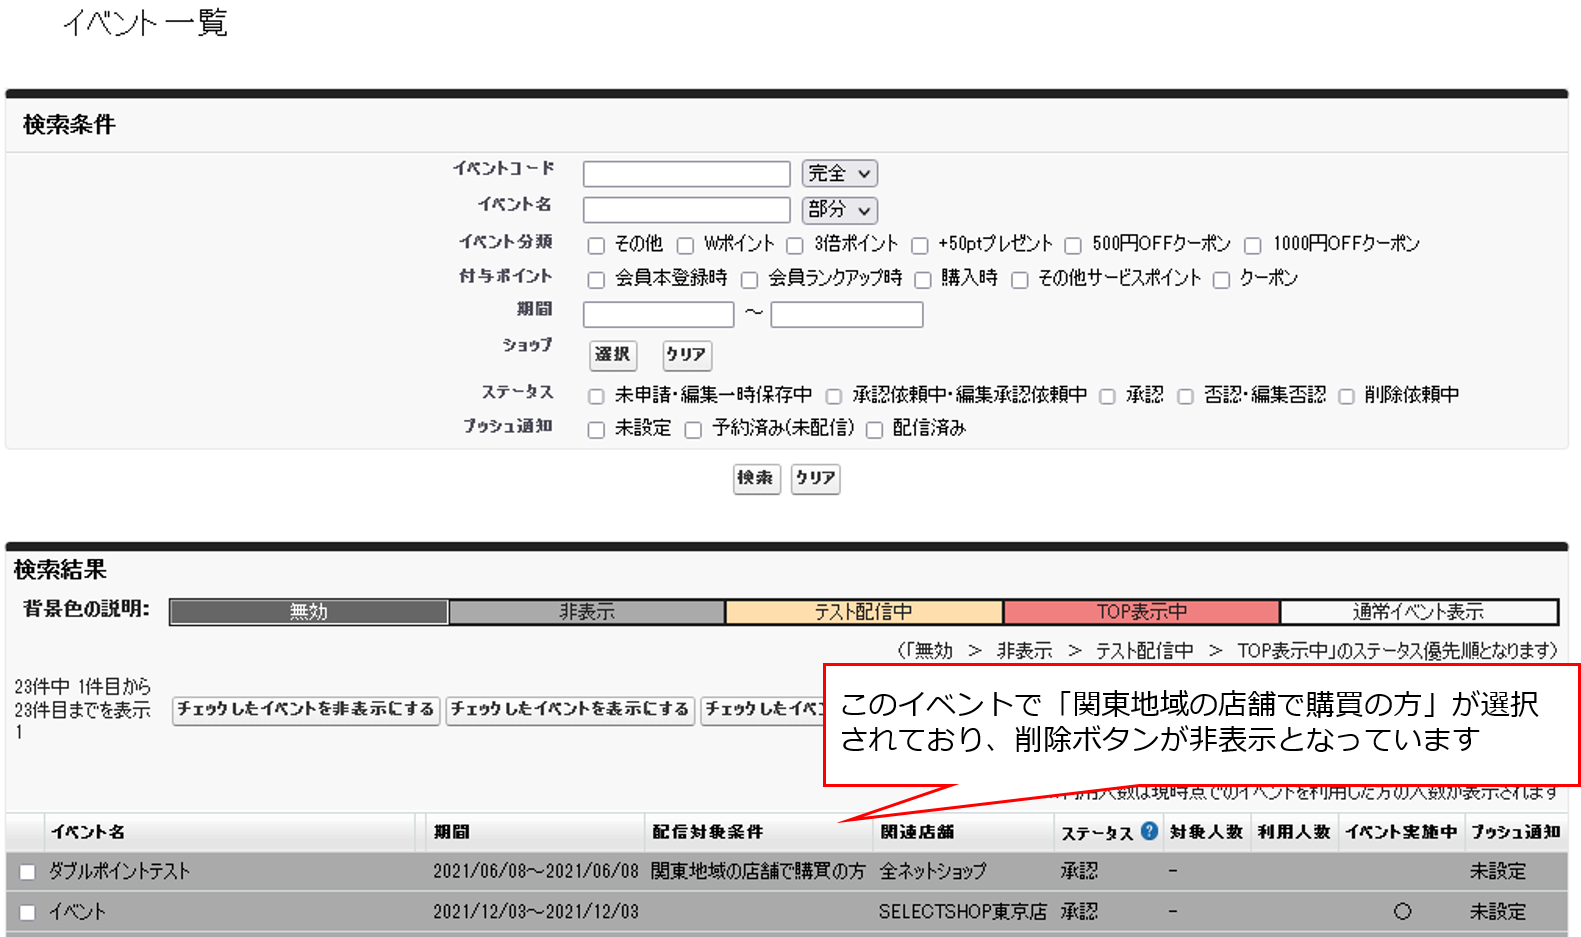Focus the イベント名 text field
This screenshot has height=937, width=1581.
[686, 210]
